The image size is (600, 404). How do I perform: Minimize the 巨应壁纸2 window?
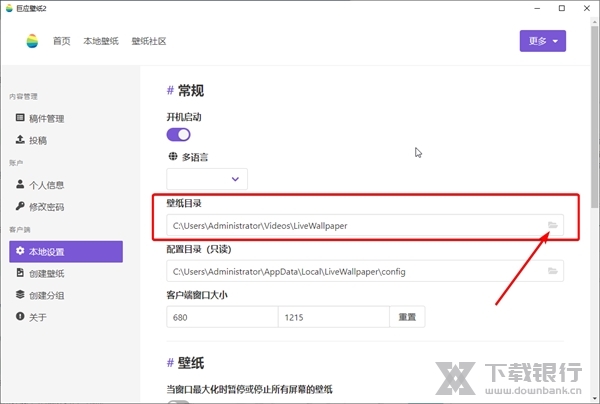pyautogui.click(x=537, y=8)
